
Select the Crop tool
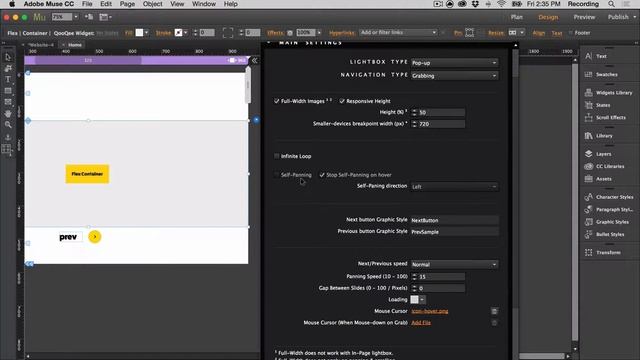pos(8,69)
